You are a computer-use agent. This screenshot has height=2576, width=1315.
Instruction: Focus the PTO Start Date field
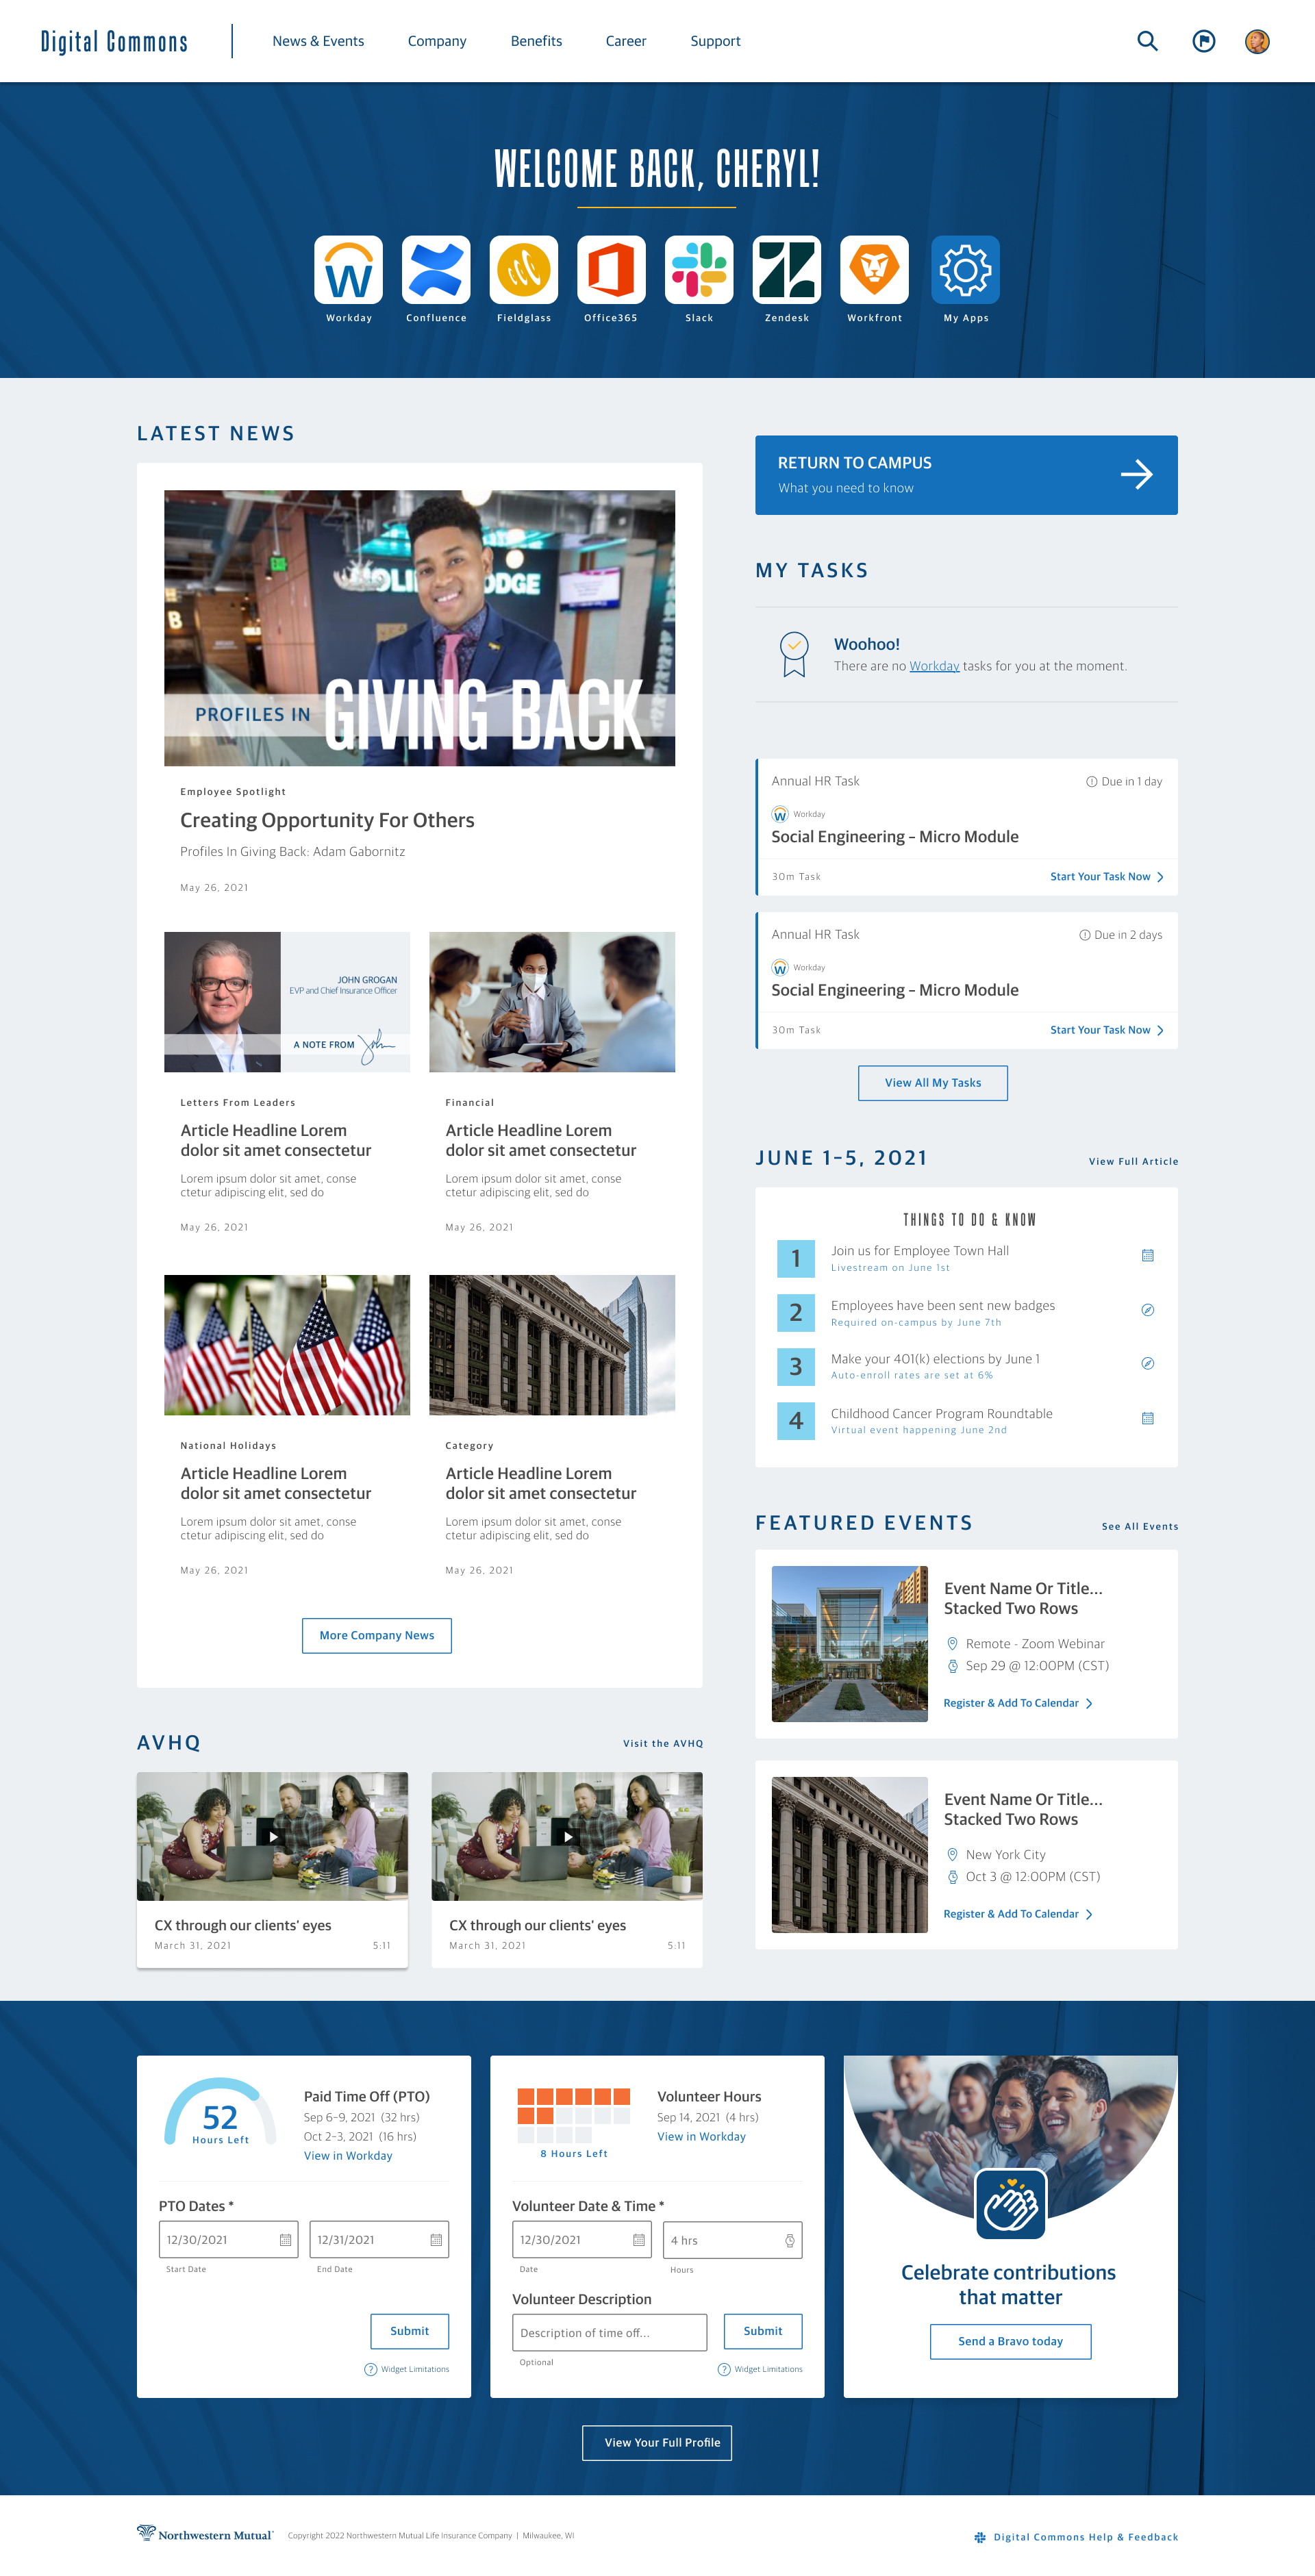[229, 2240]
